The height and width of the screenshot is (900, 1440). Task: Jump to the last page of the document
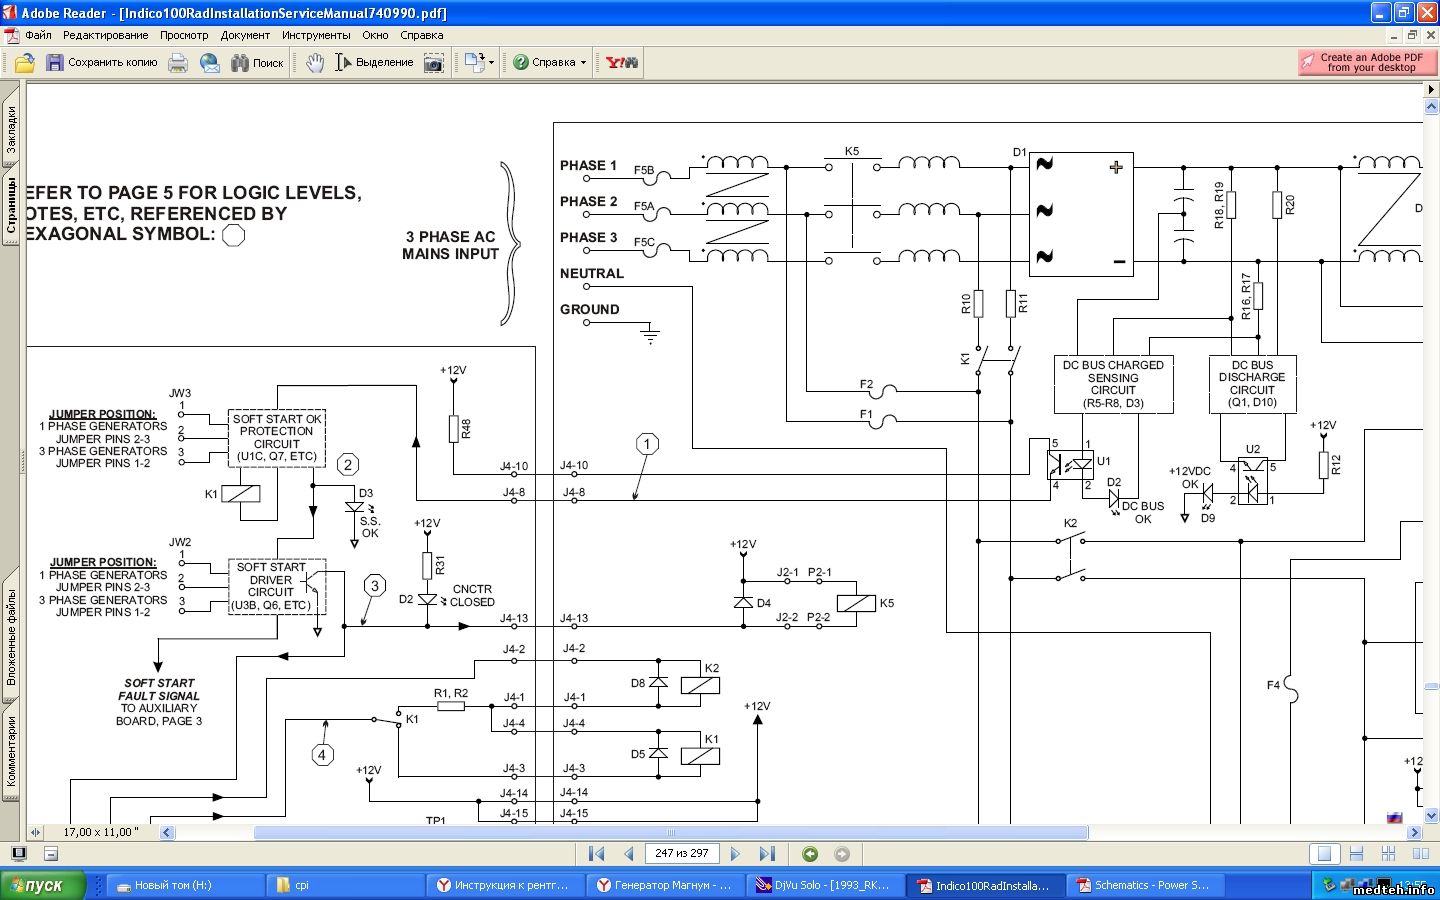point(767,854)
